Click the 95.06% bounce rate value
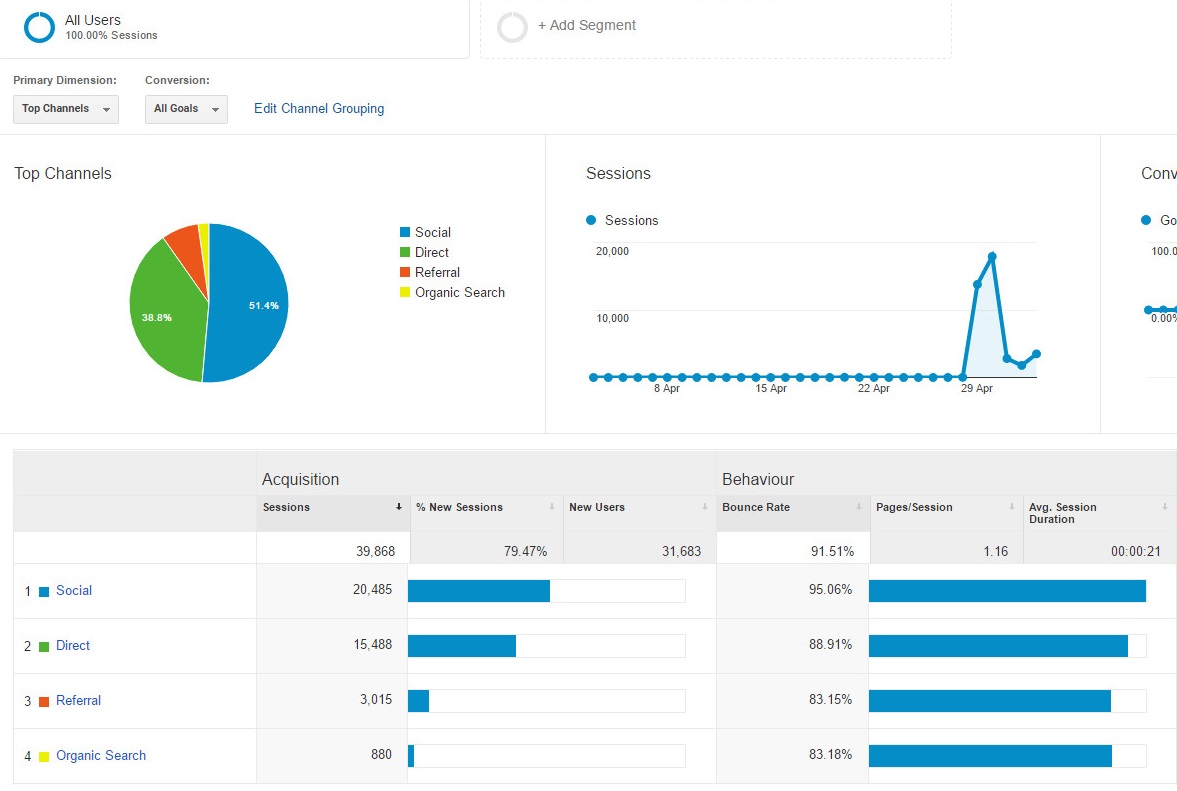 coord(830,590)
